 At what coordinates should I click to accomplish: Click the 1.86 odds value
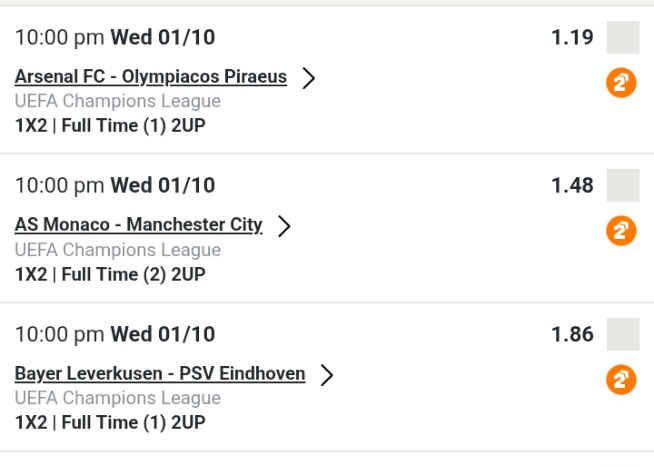pyautogui.click(x=572, y=334)
